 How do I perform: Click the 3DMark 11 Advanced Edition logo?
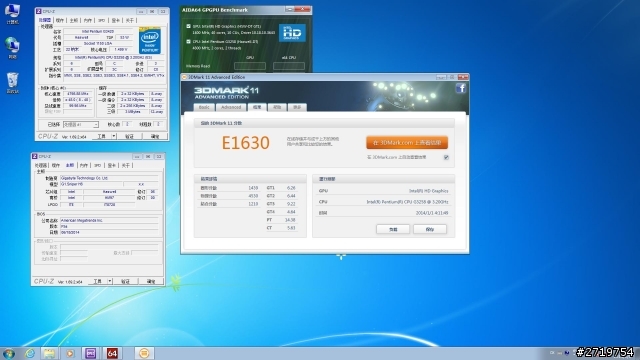tap(226, 93)
